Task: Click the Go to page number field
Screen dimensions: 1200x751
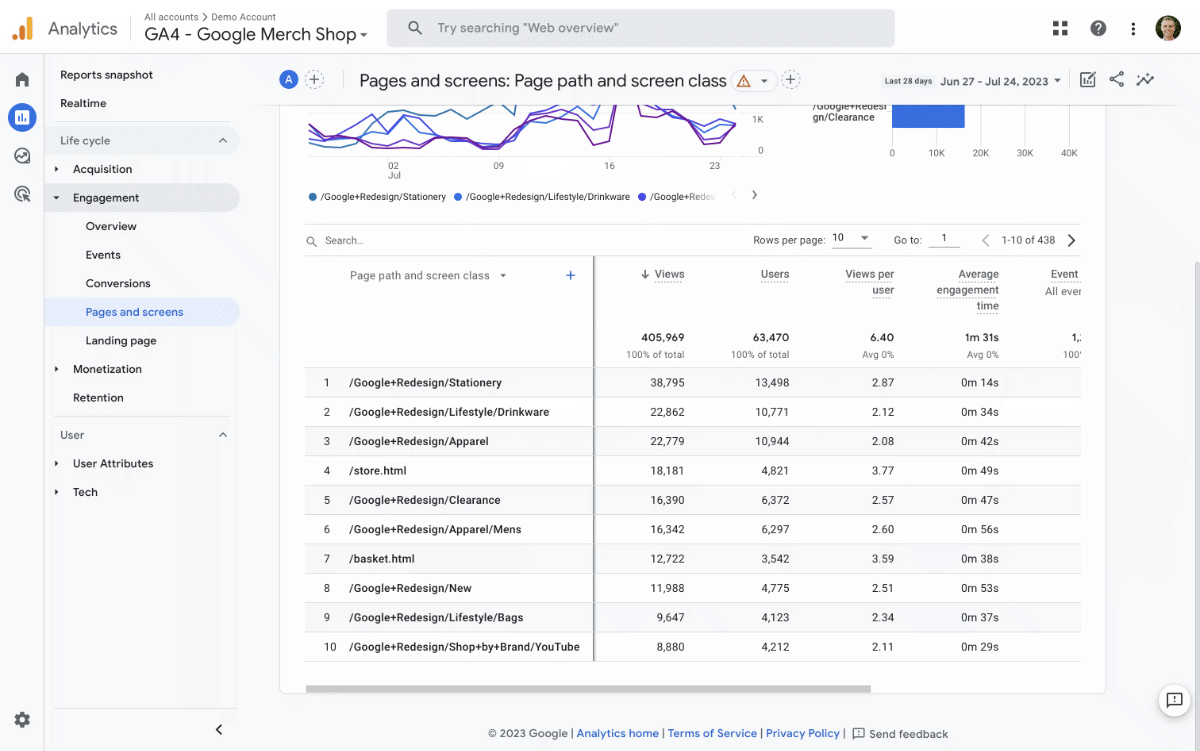Action: click(944, 239)
